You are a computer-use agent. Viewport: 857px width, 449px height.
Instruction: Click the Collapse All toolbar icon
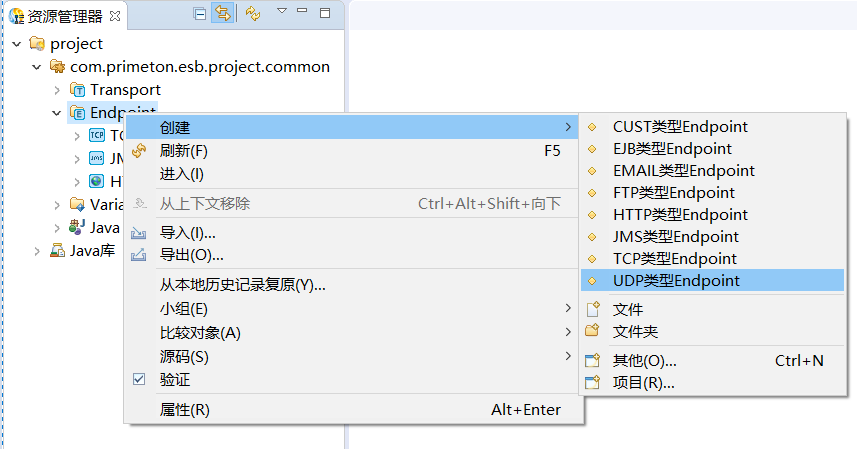[200, 14]
